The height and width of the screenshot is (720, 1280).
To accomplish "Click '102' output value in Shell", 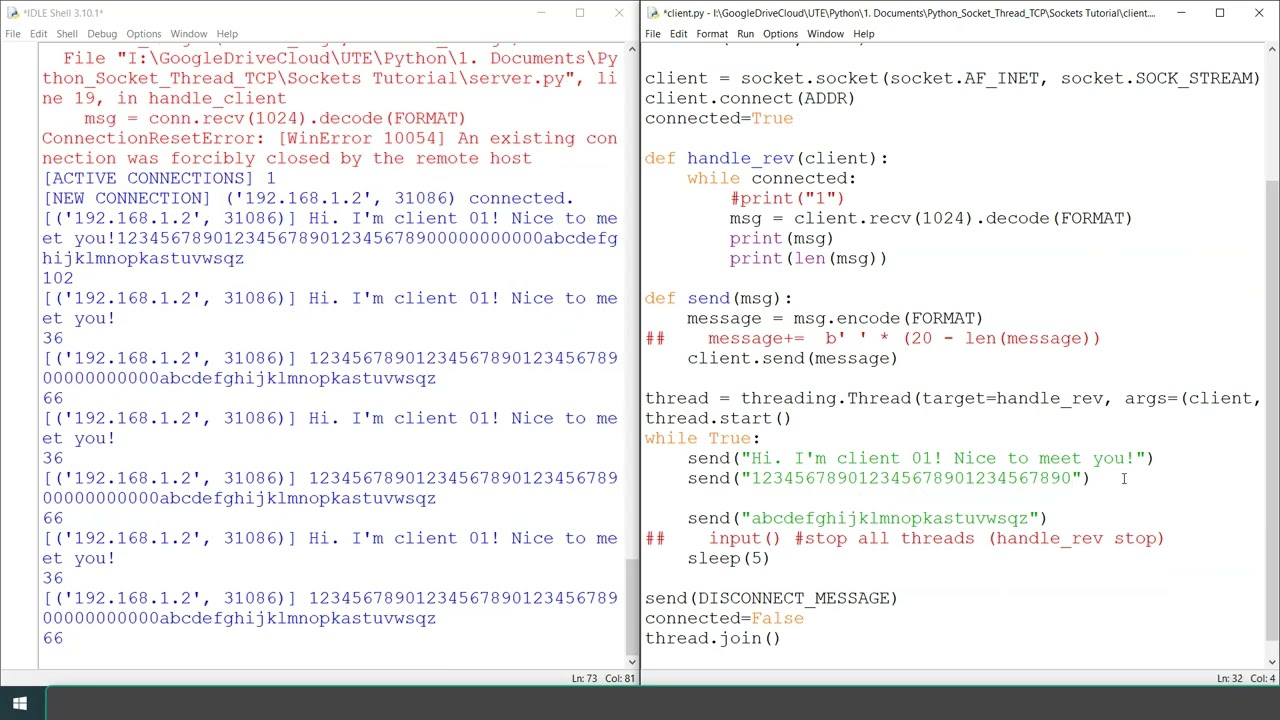I will 58,278.
